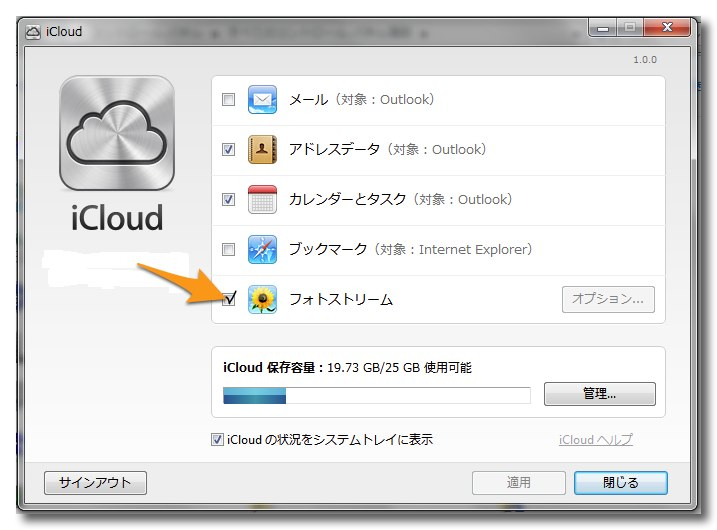Click the サインアウト button
The width and height of the screenshot is (717, 530).
[x=95, y=483]
